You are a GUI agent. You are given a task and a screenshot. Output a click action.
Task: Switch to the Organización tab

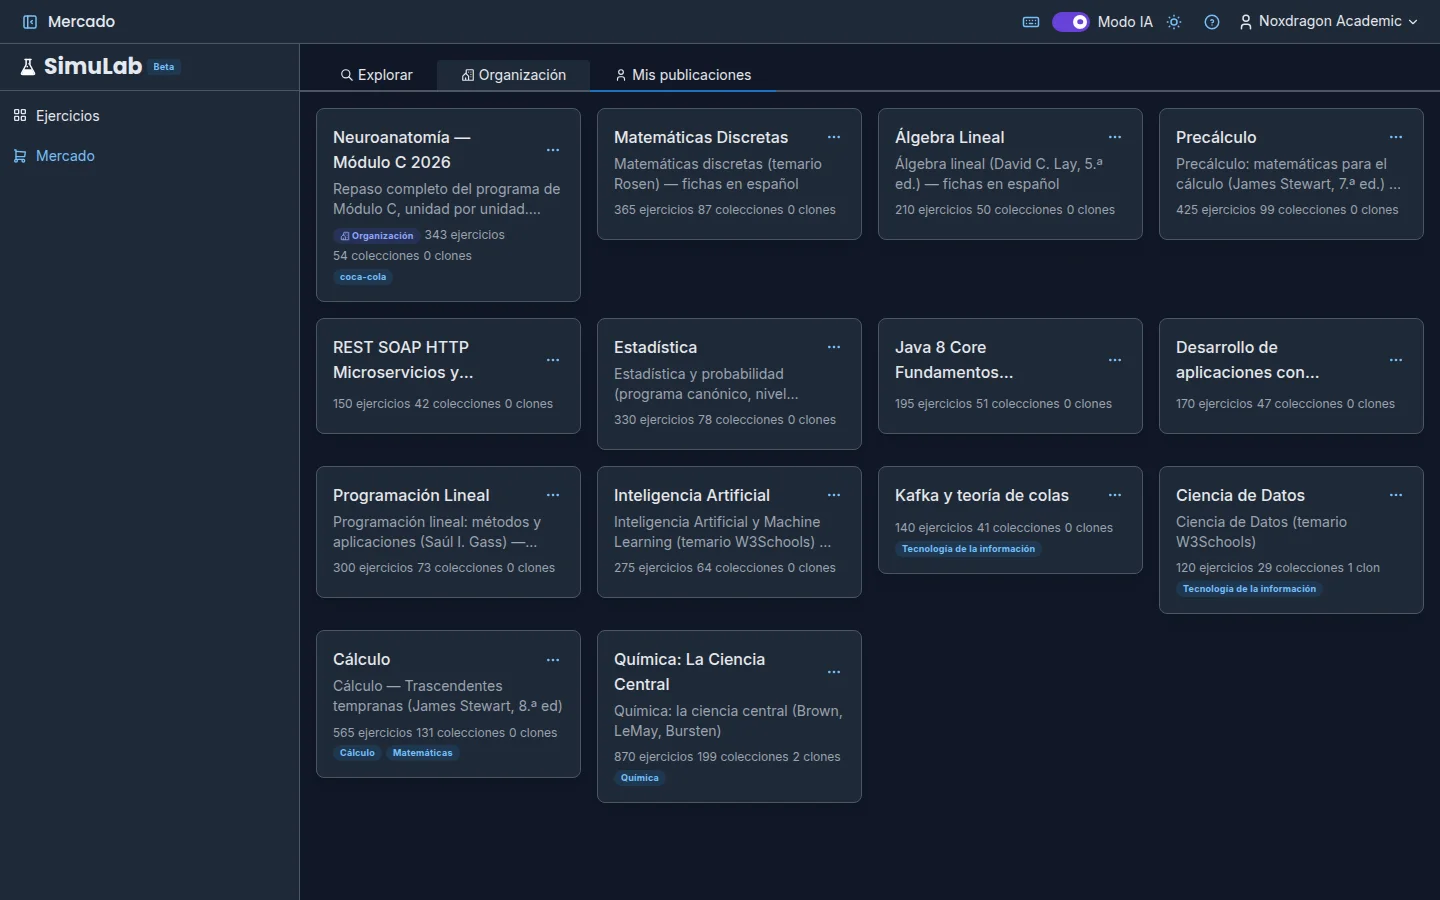point(514,75)
